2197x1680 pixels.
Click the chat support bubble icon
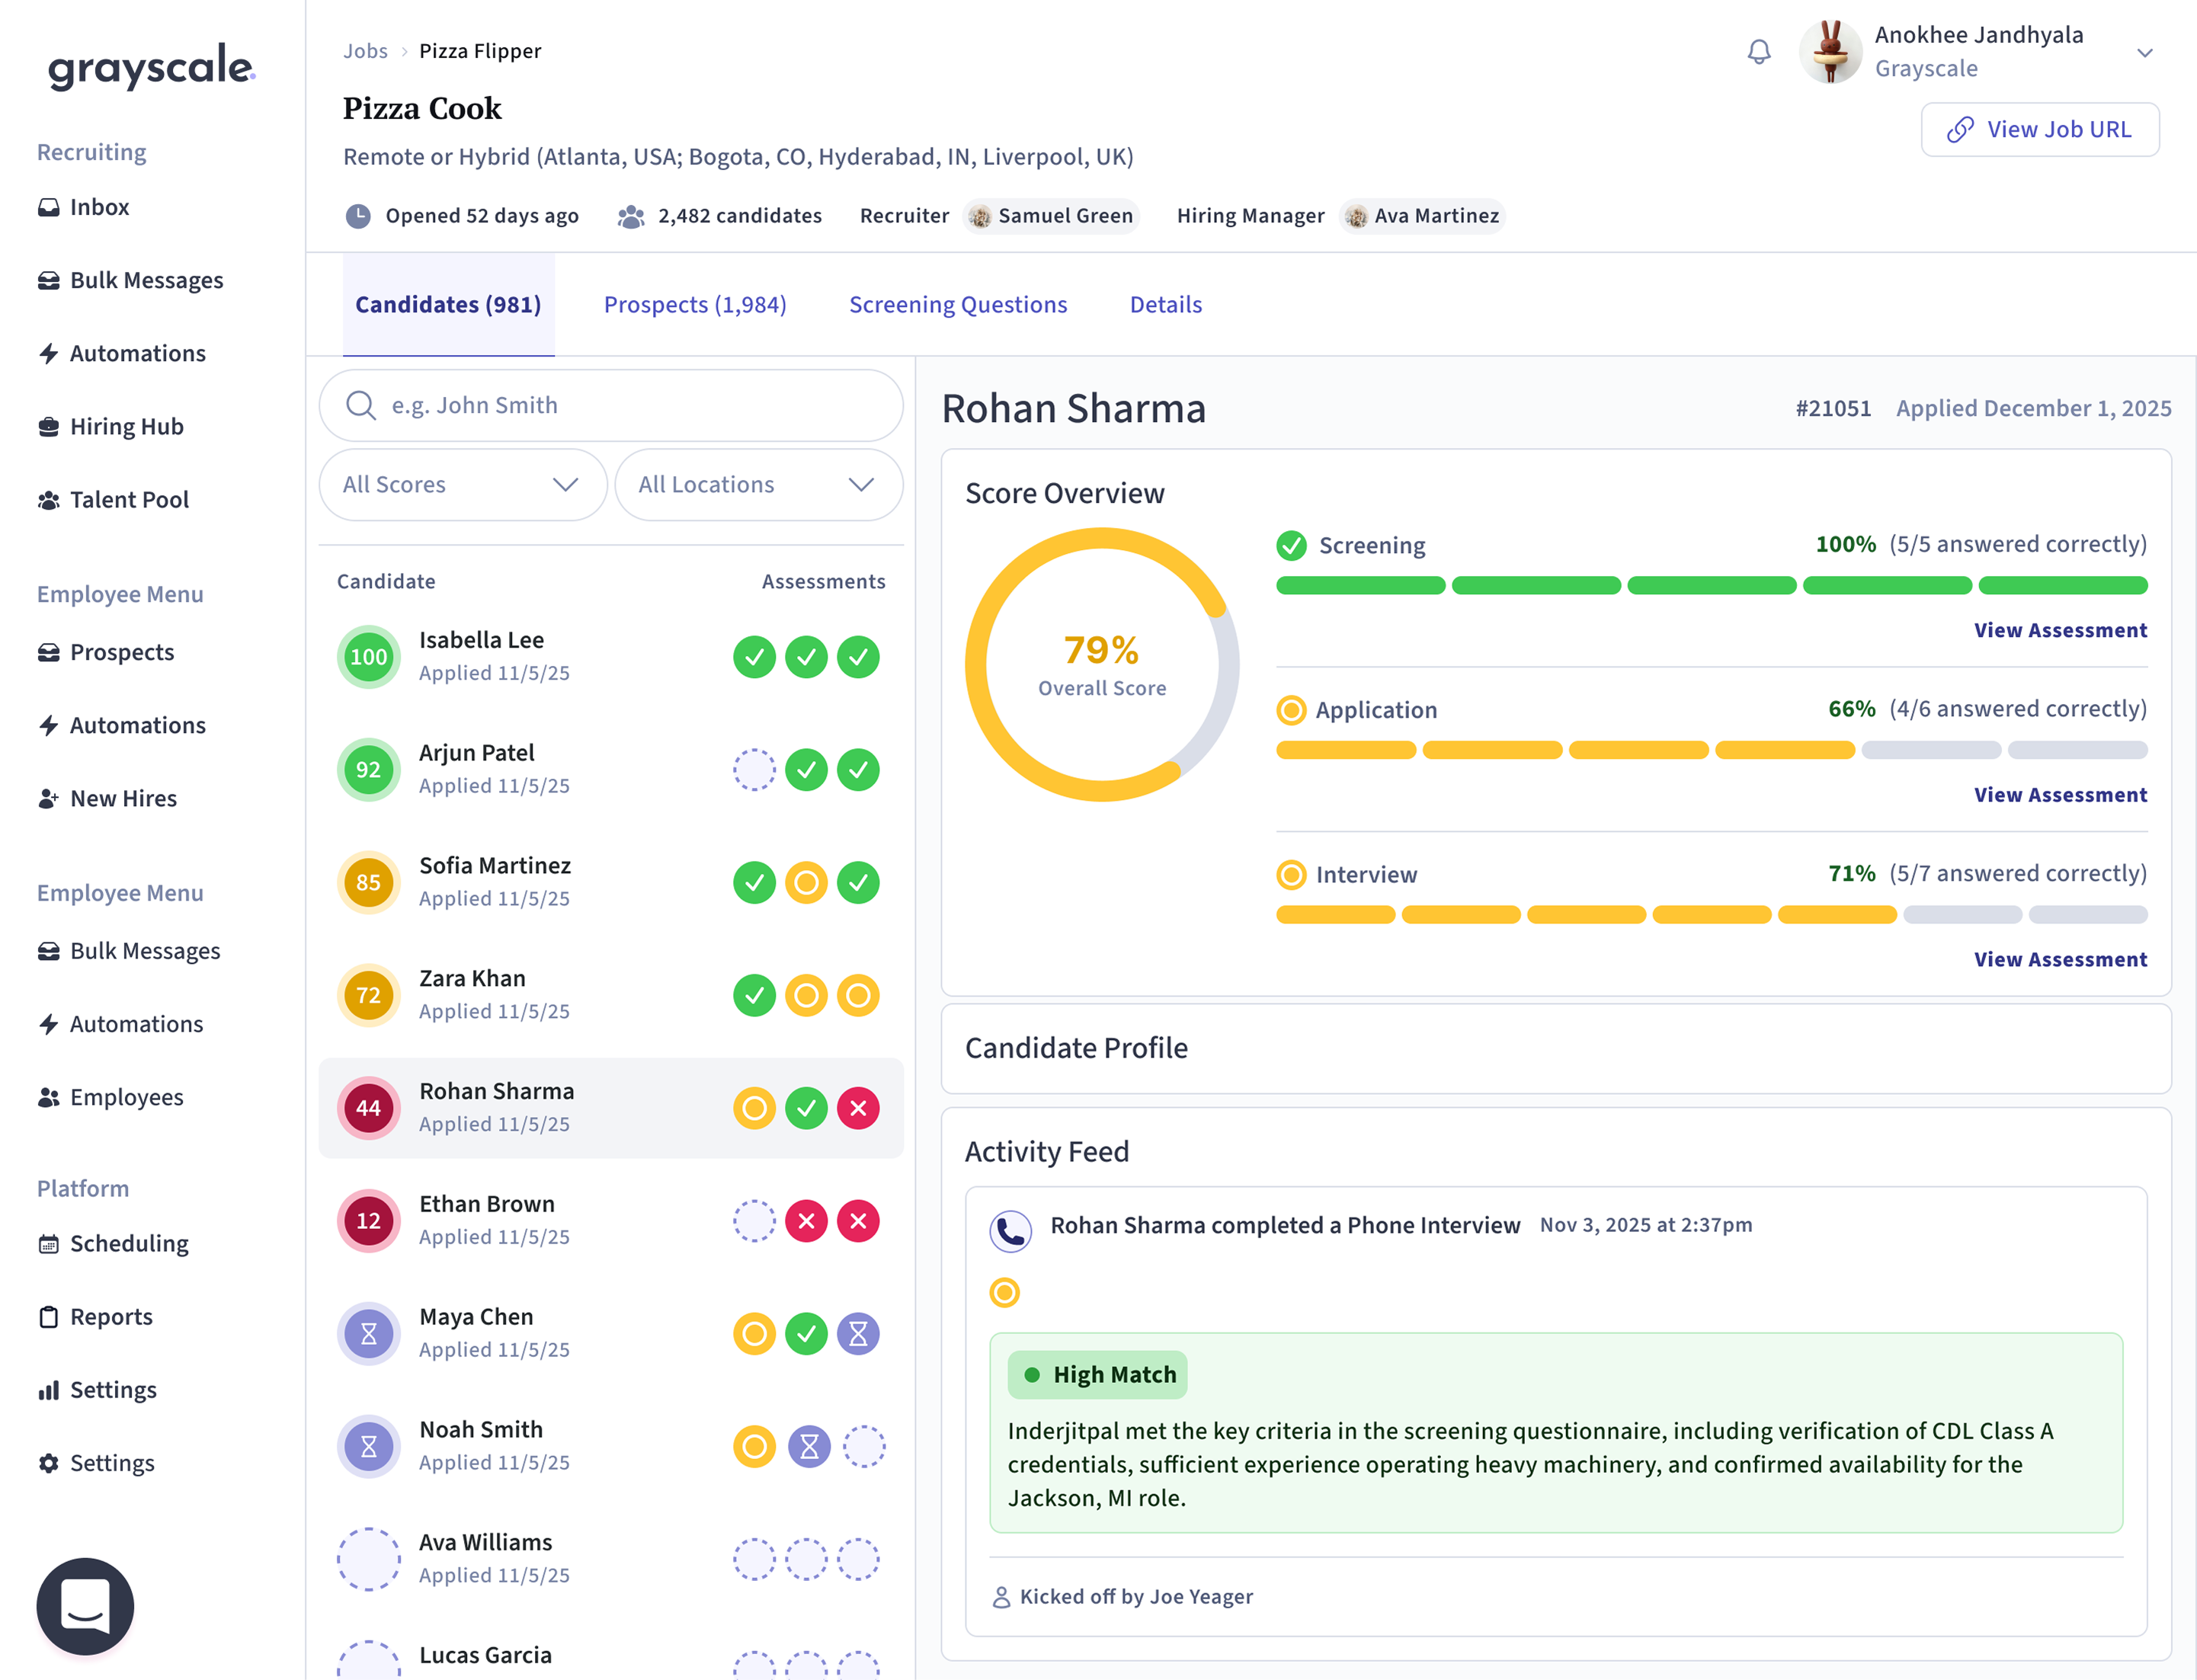coord(85,1605)
